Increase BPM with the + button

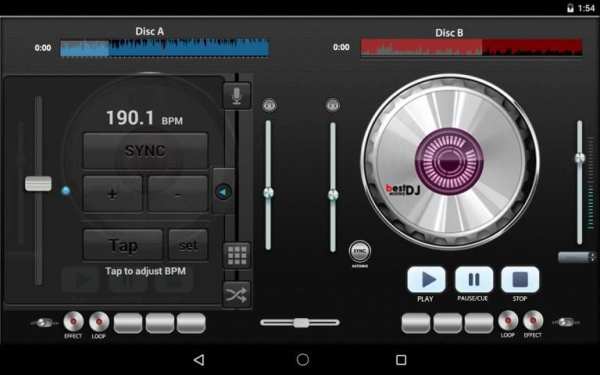pyautogui.click(x=112, y=194)
